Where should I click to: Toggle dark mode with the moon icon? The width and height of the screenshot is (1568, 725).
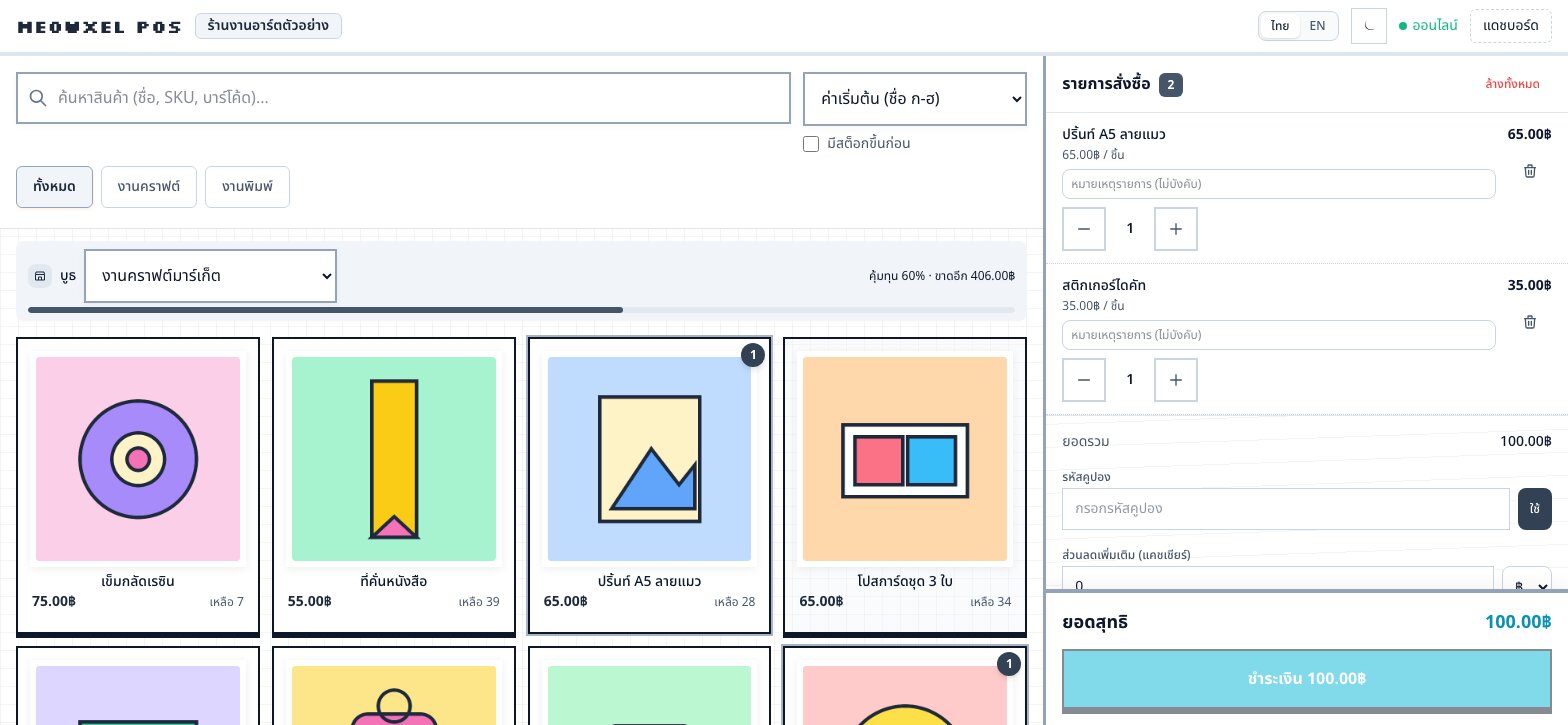1368,26
